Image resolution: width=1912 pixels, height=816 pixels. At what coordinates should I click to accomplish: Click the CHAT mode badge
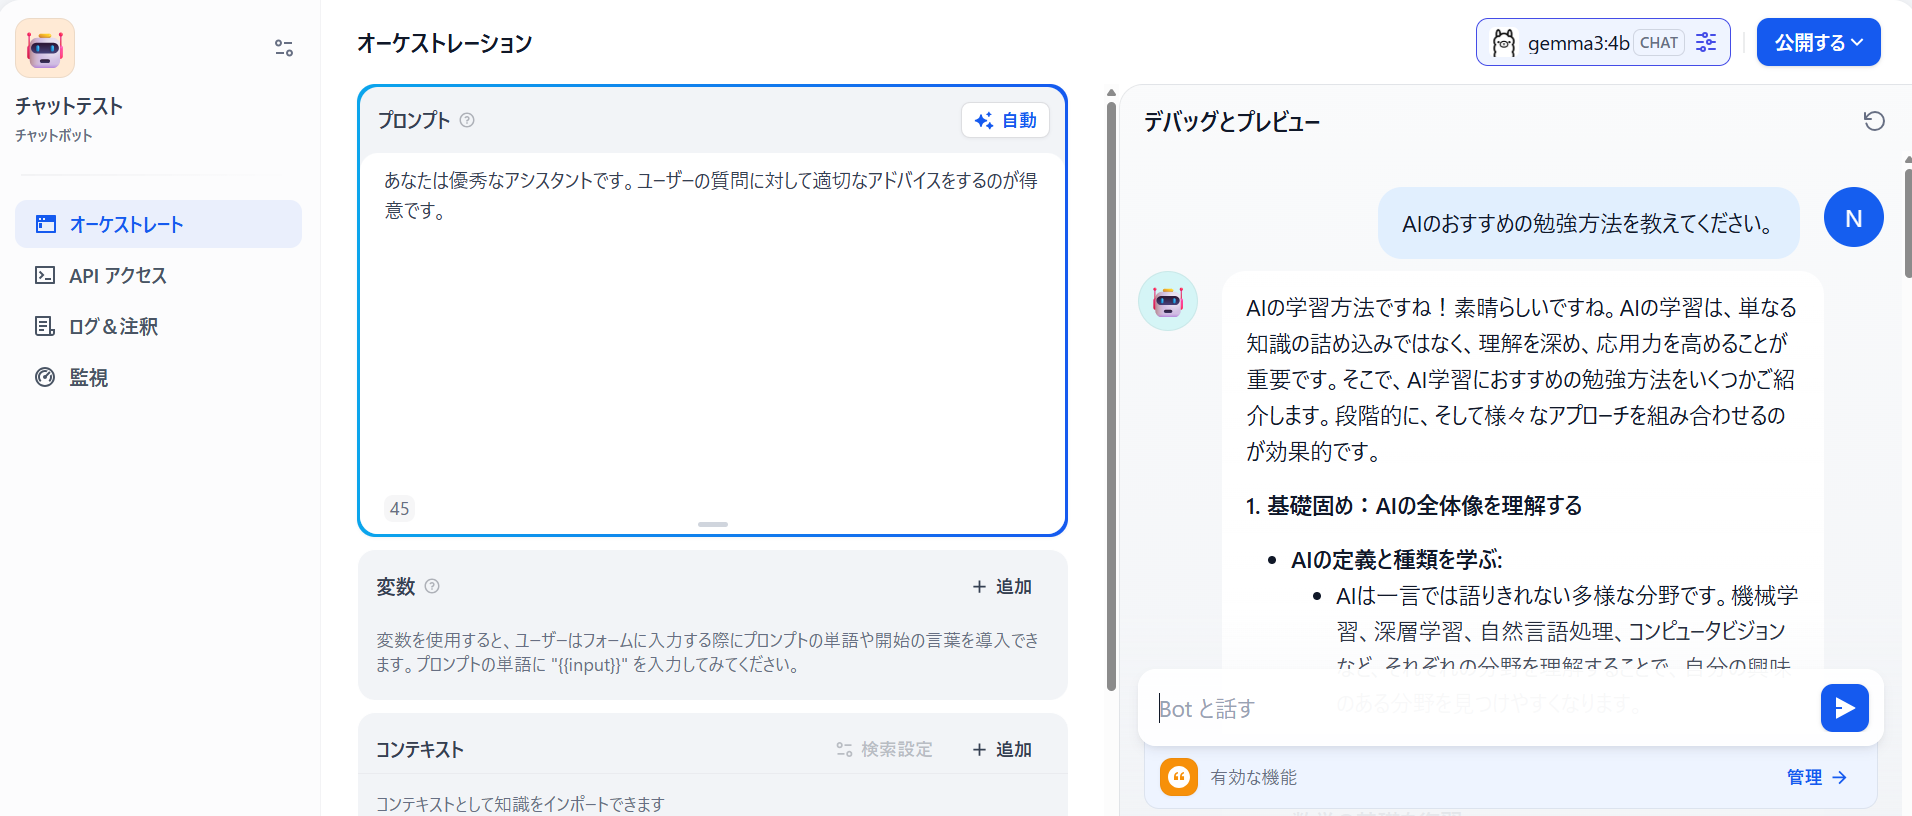coord(1659,43)
